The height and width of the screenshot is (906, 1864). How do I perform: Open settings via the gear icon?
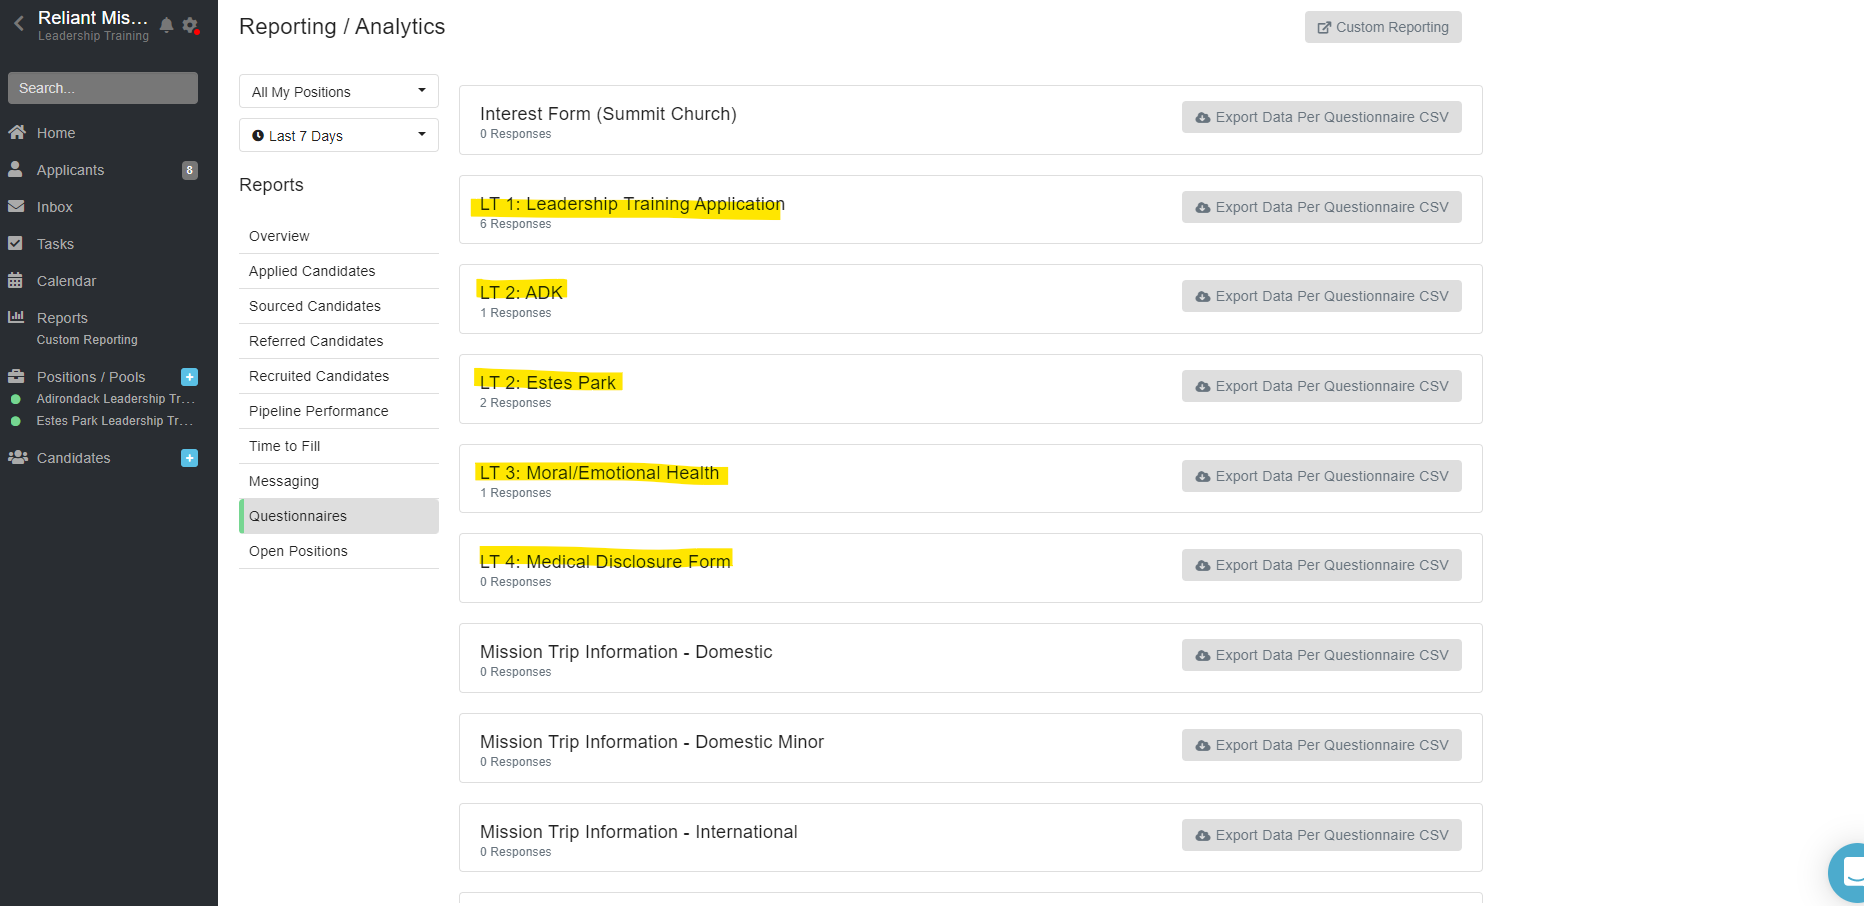189,25
